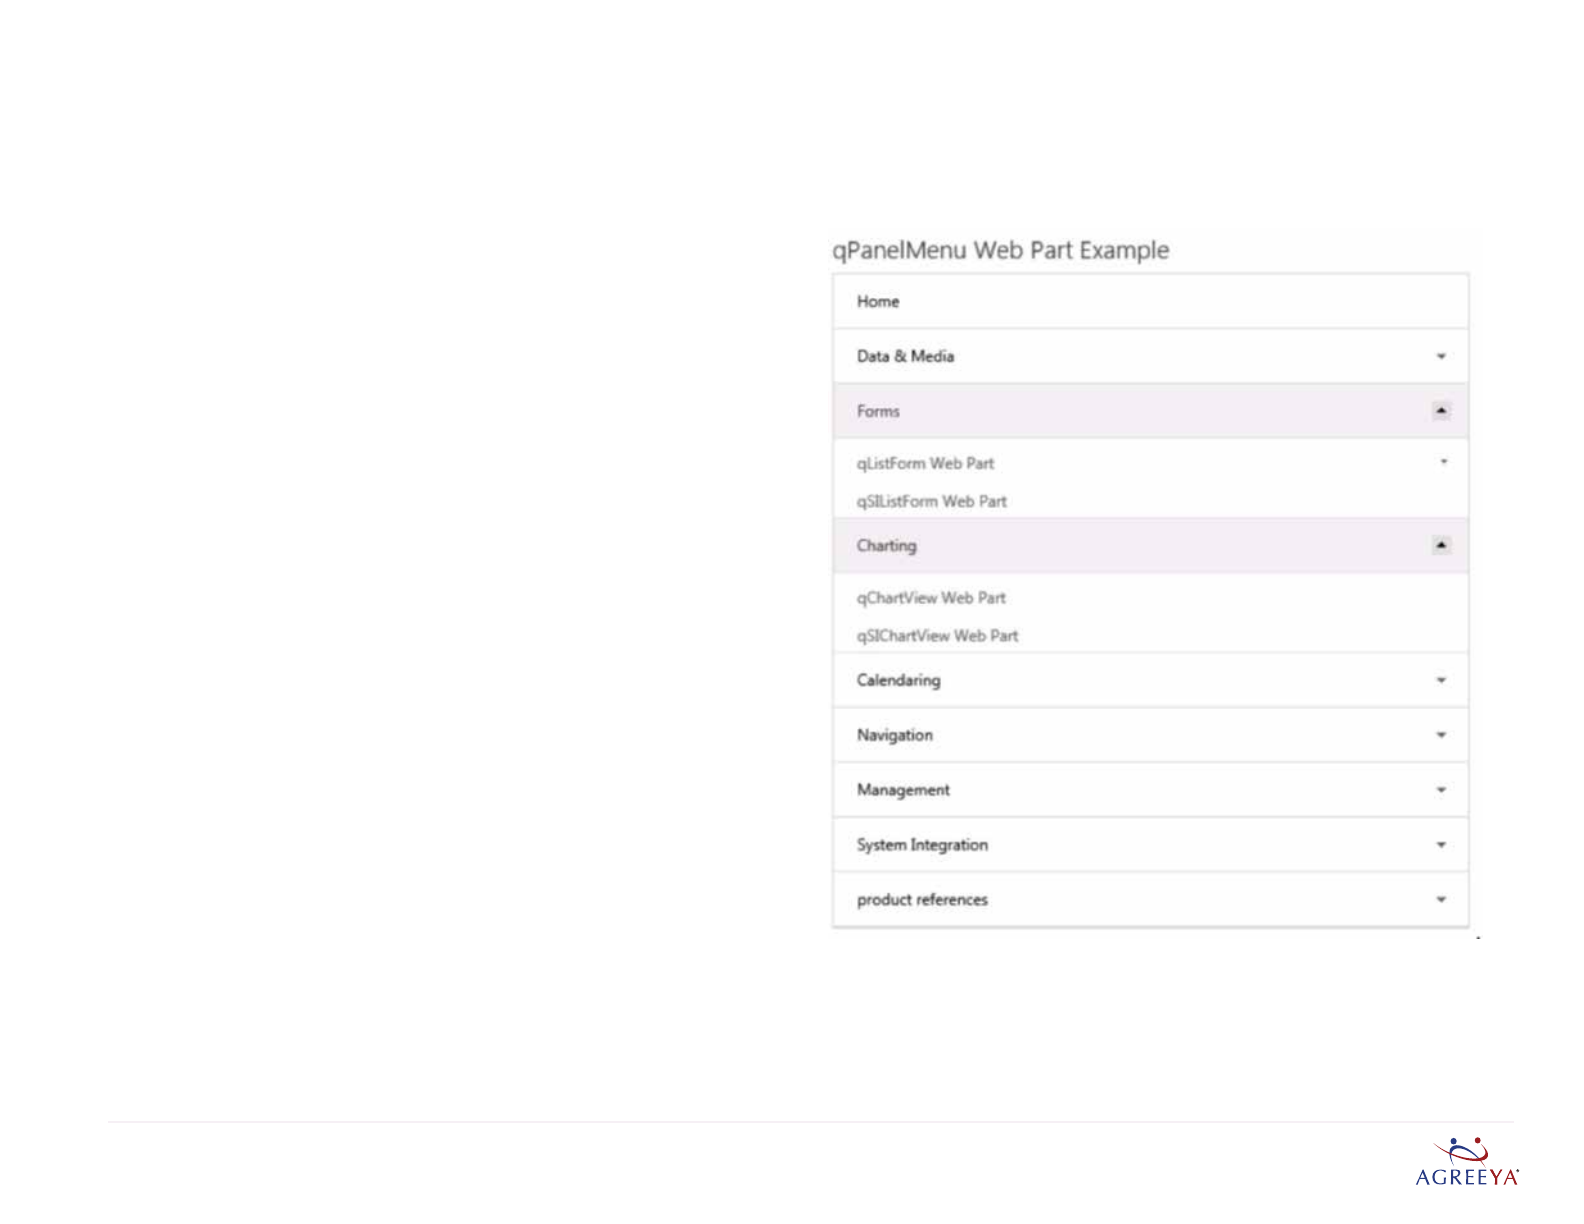Open the qSIListForm Web Part link

coord(931,502)
